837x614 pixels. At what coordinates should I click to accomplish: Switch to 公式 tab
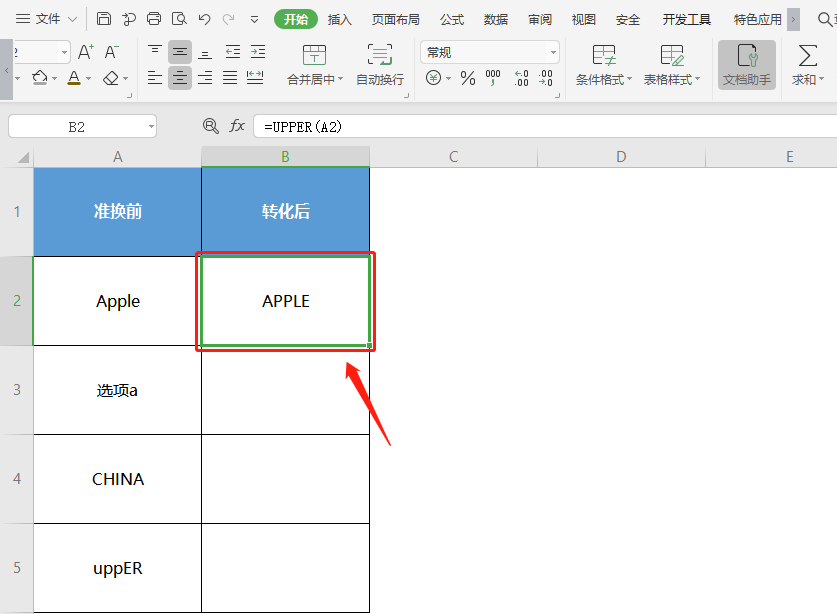point(452,20)
